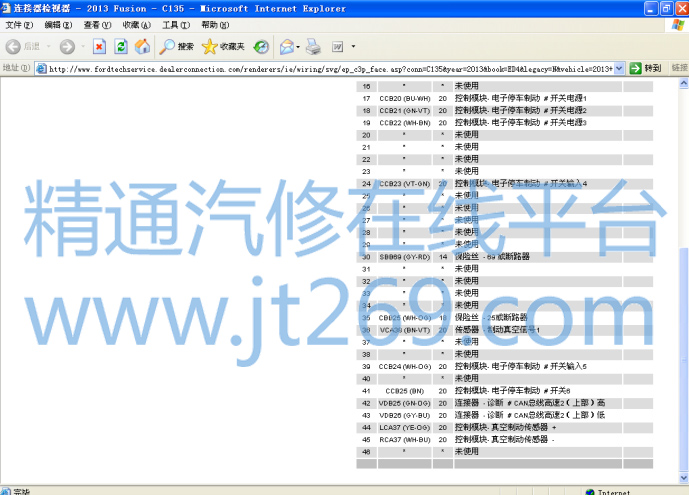Select cell CCB22 (WH-BN) in row 19
689x495 pixels.
[405, 123]
